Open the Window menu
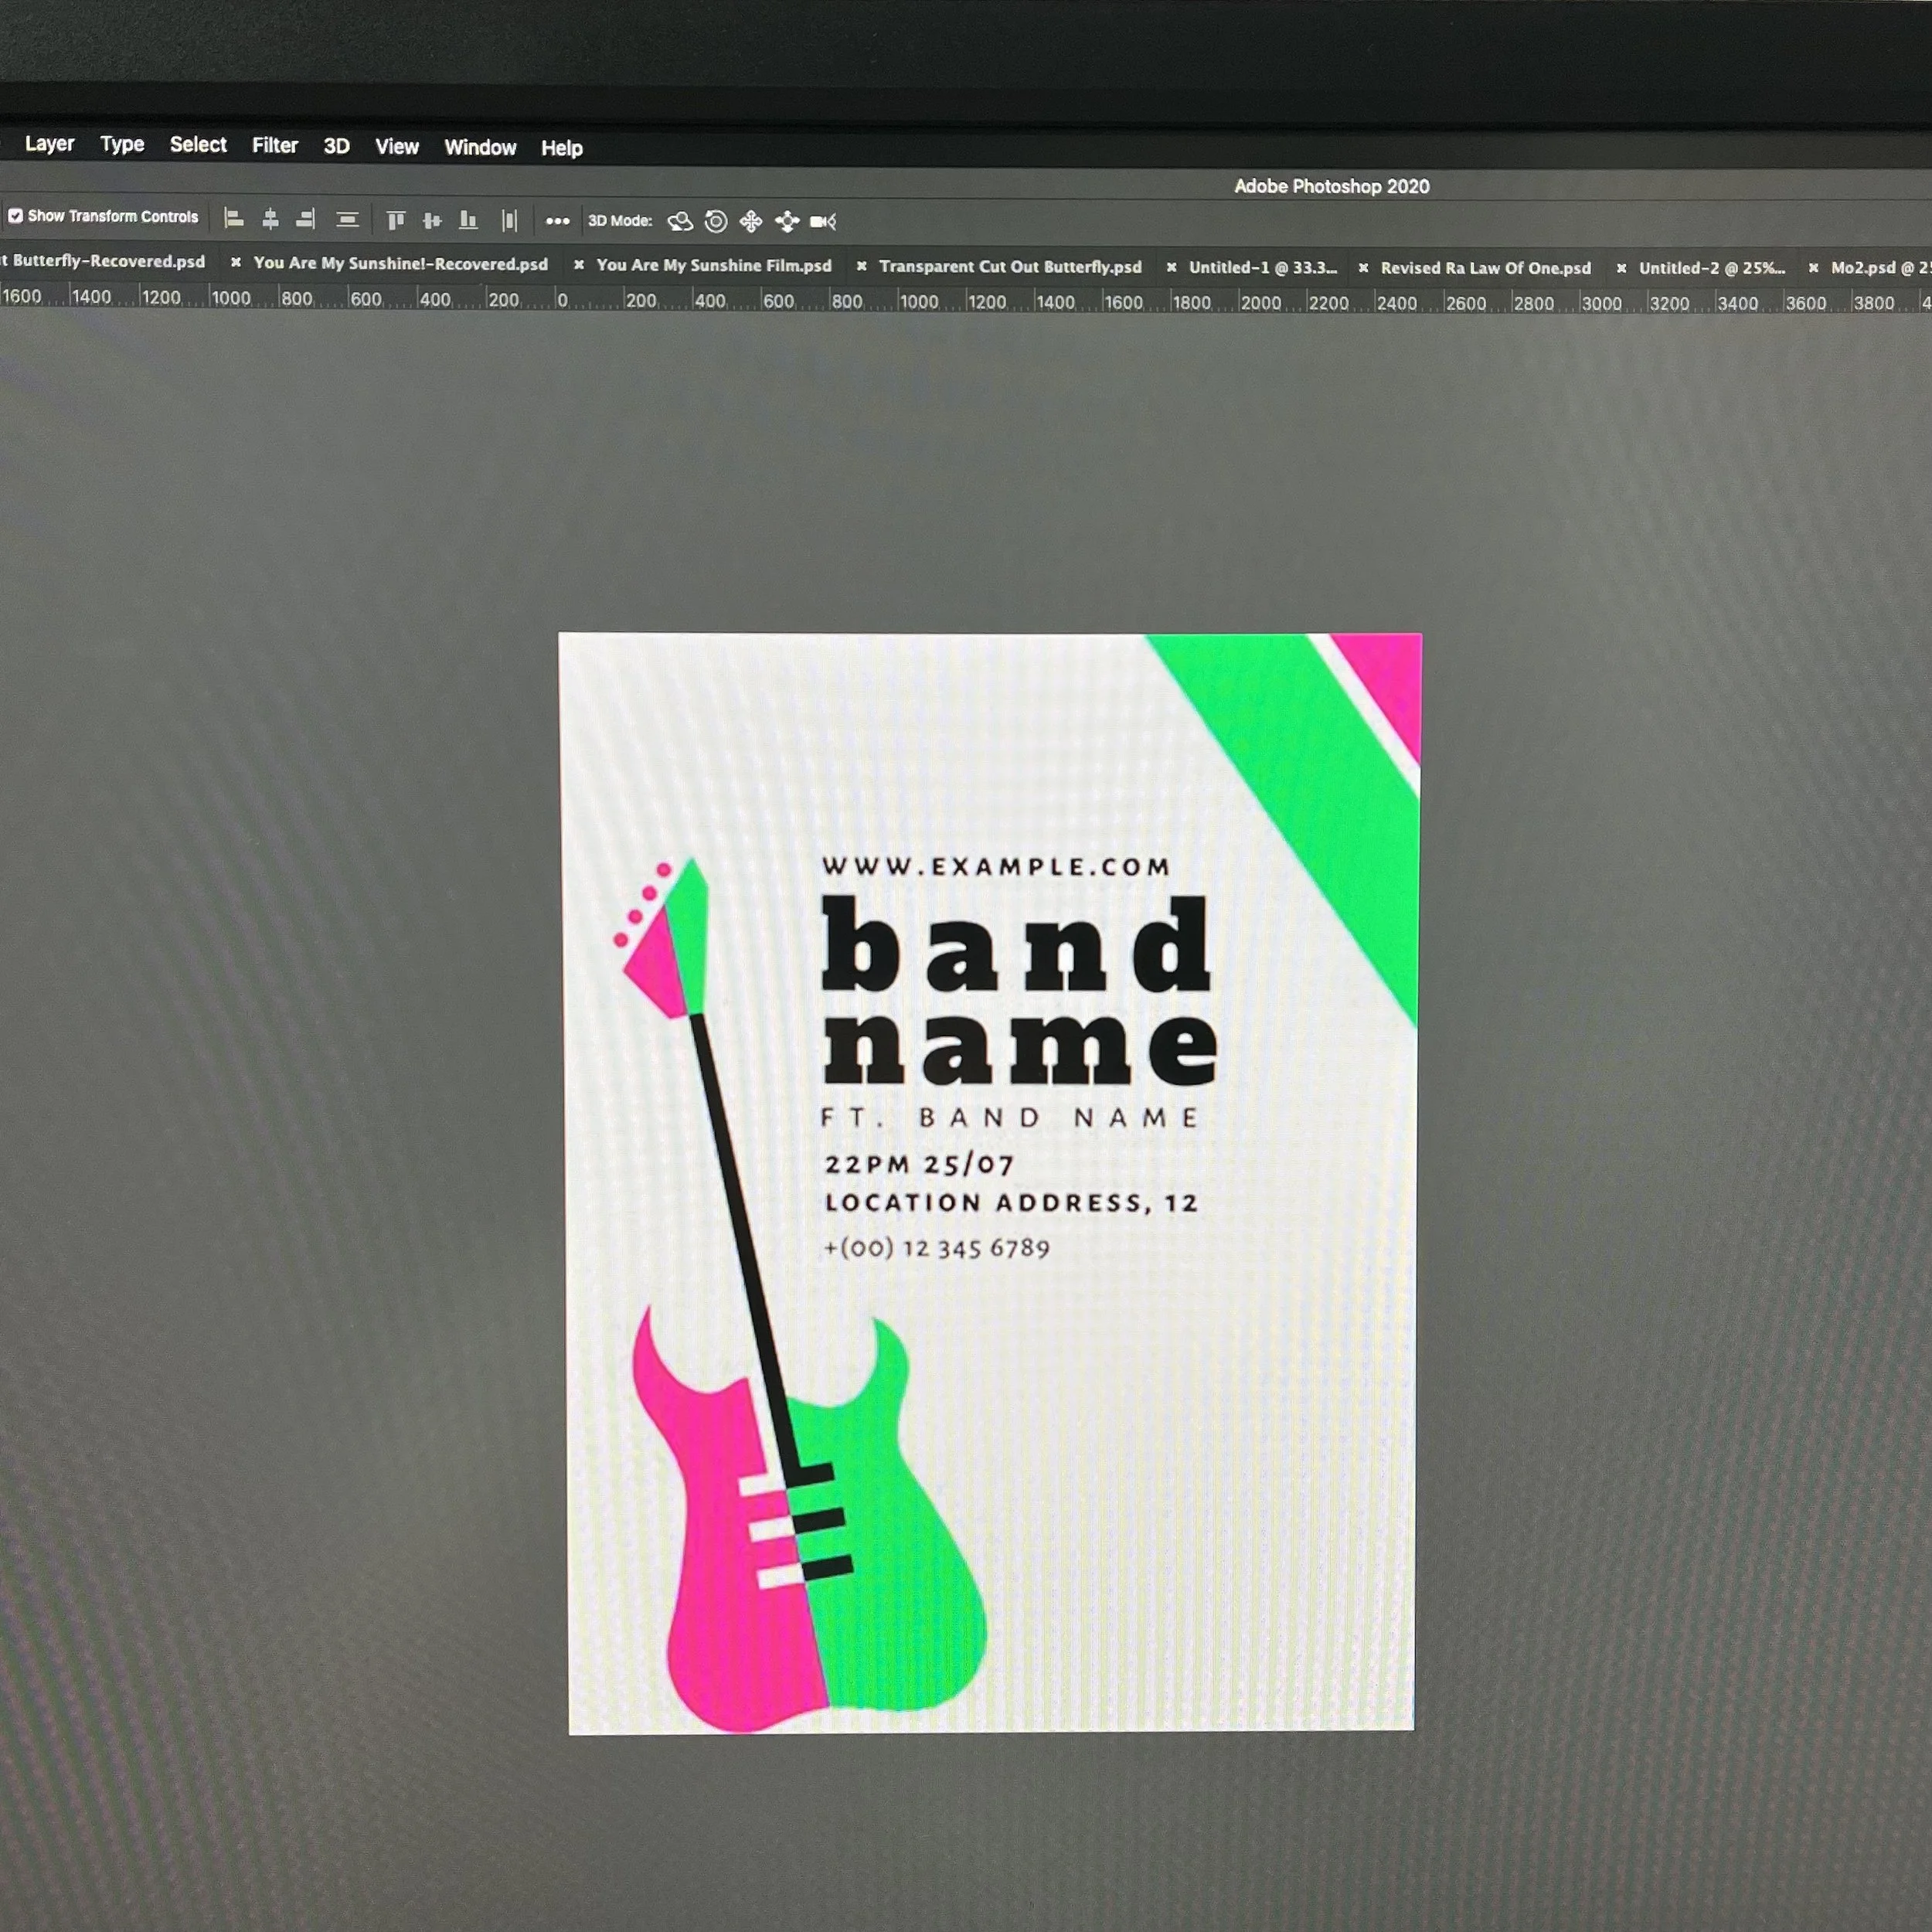Viewport: 1932px width, 1932px height. click(480, 148)
